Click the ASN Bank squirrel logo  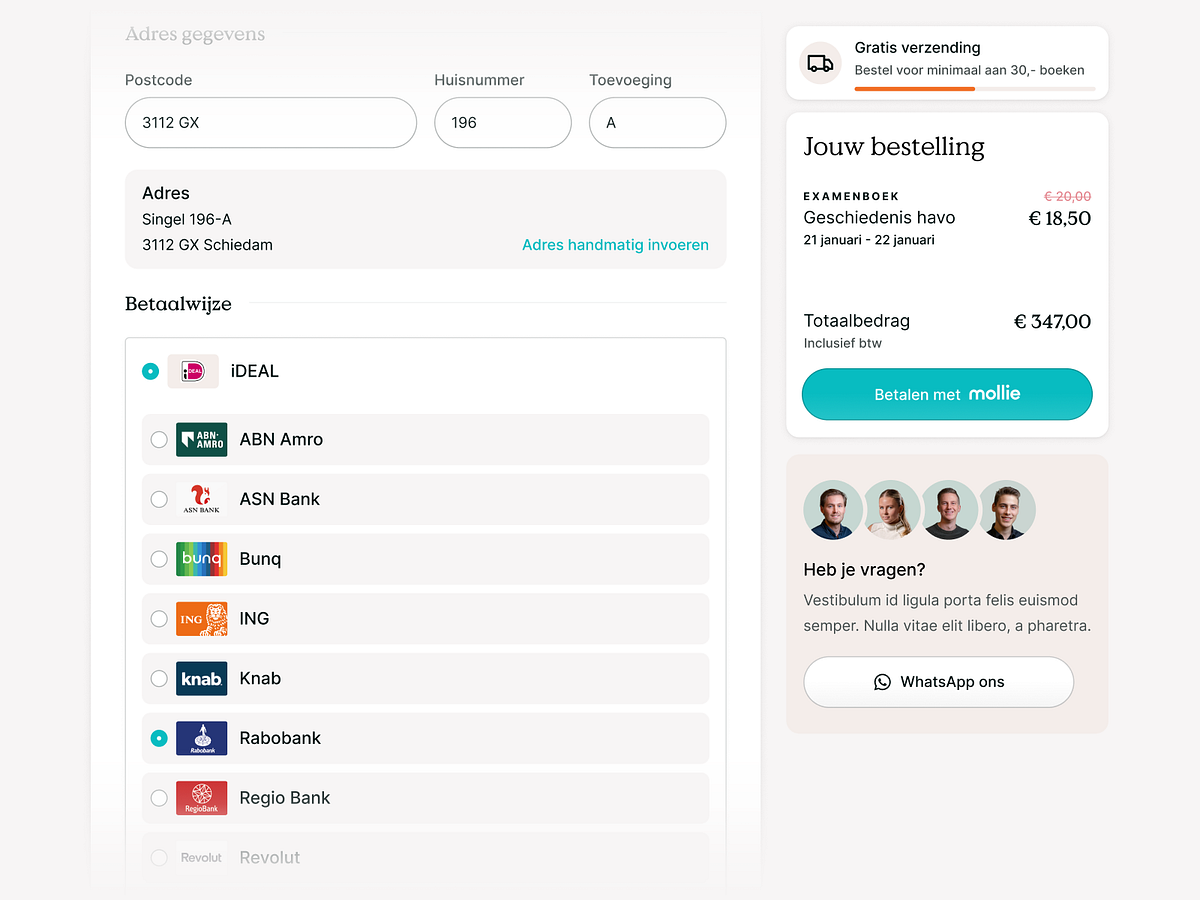pyautogui.click(x=201, y=499)
